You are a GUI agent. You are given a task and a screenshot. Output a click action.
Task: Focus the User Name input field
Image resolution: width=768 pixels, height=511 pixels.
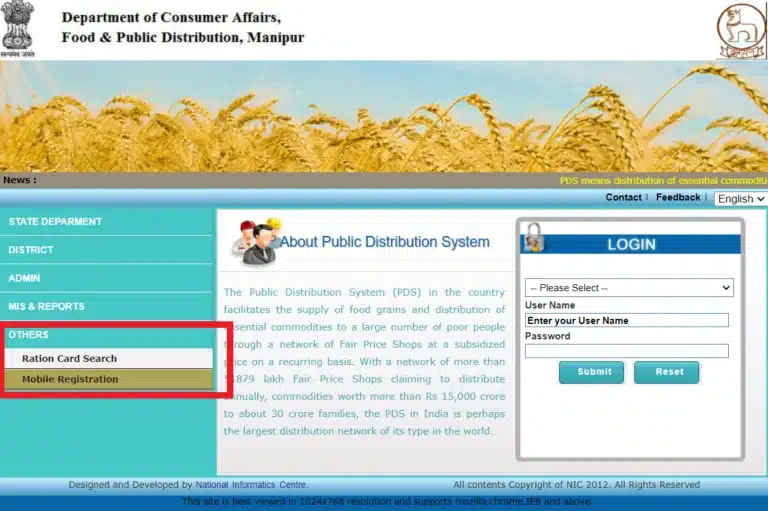coord(626,320)
